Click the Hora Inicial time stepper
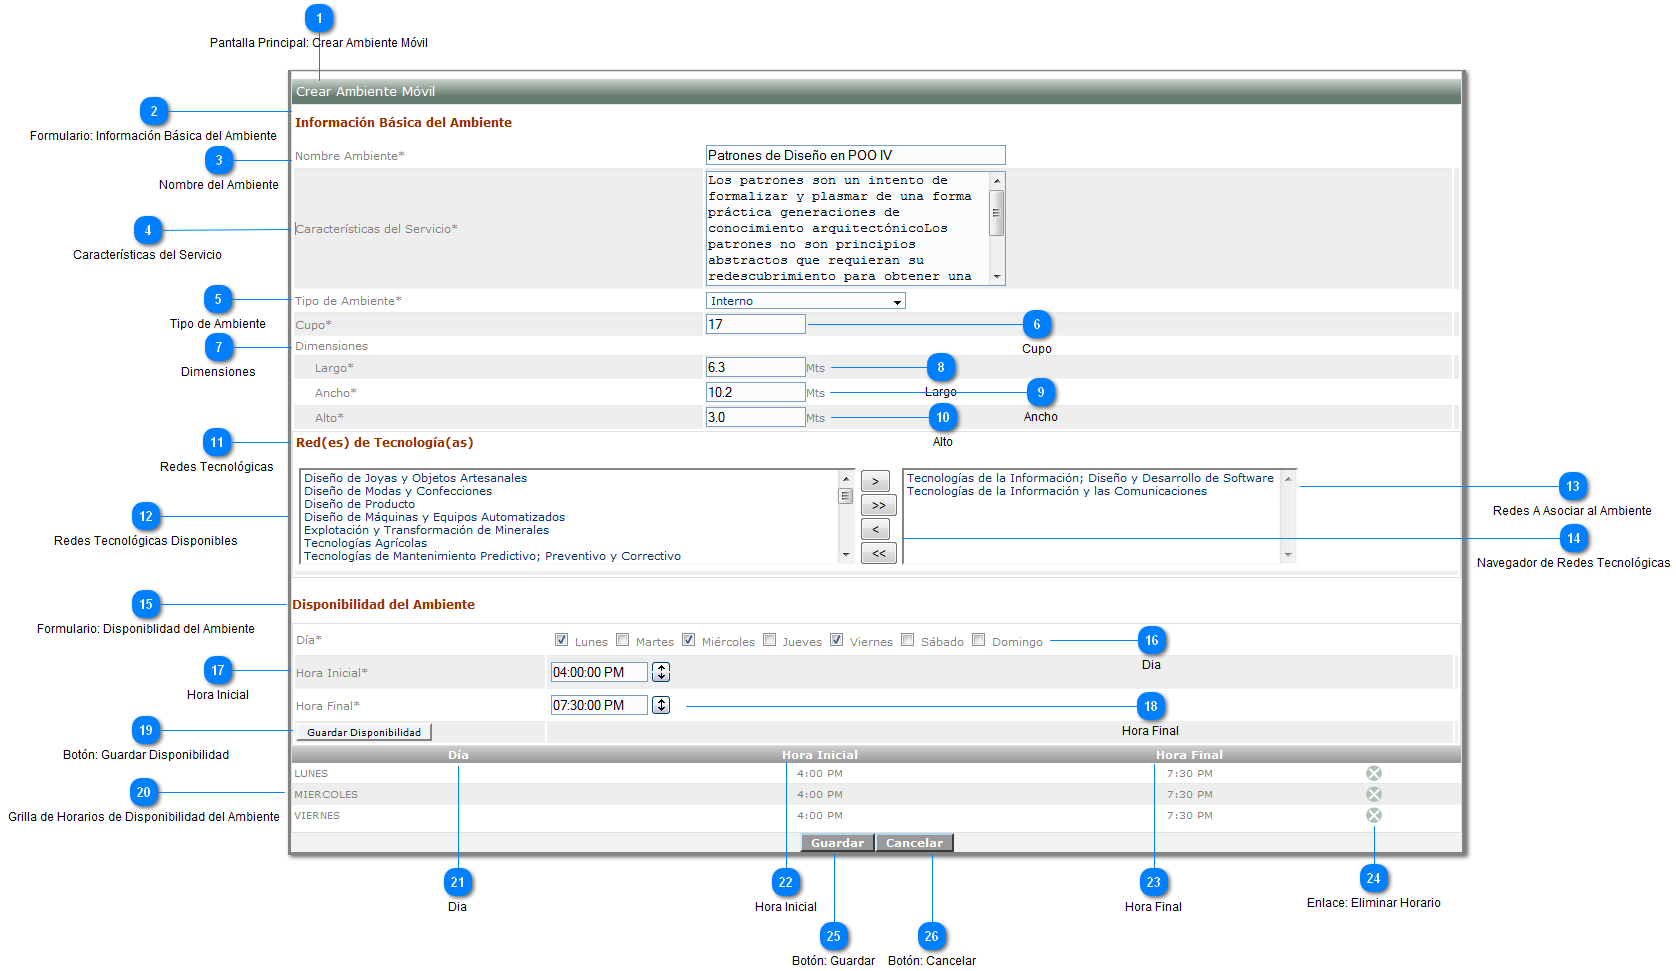Screen dimensions: 1676x971 (x=661, y=672)
